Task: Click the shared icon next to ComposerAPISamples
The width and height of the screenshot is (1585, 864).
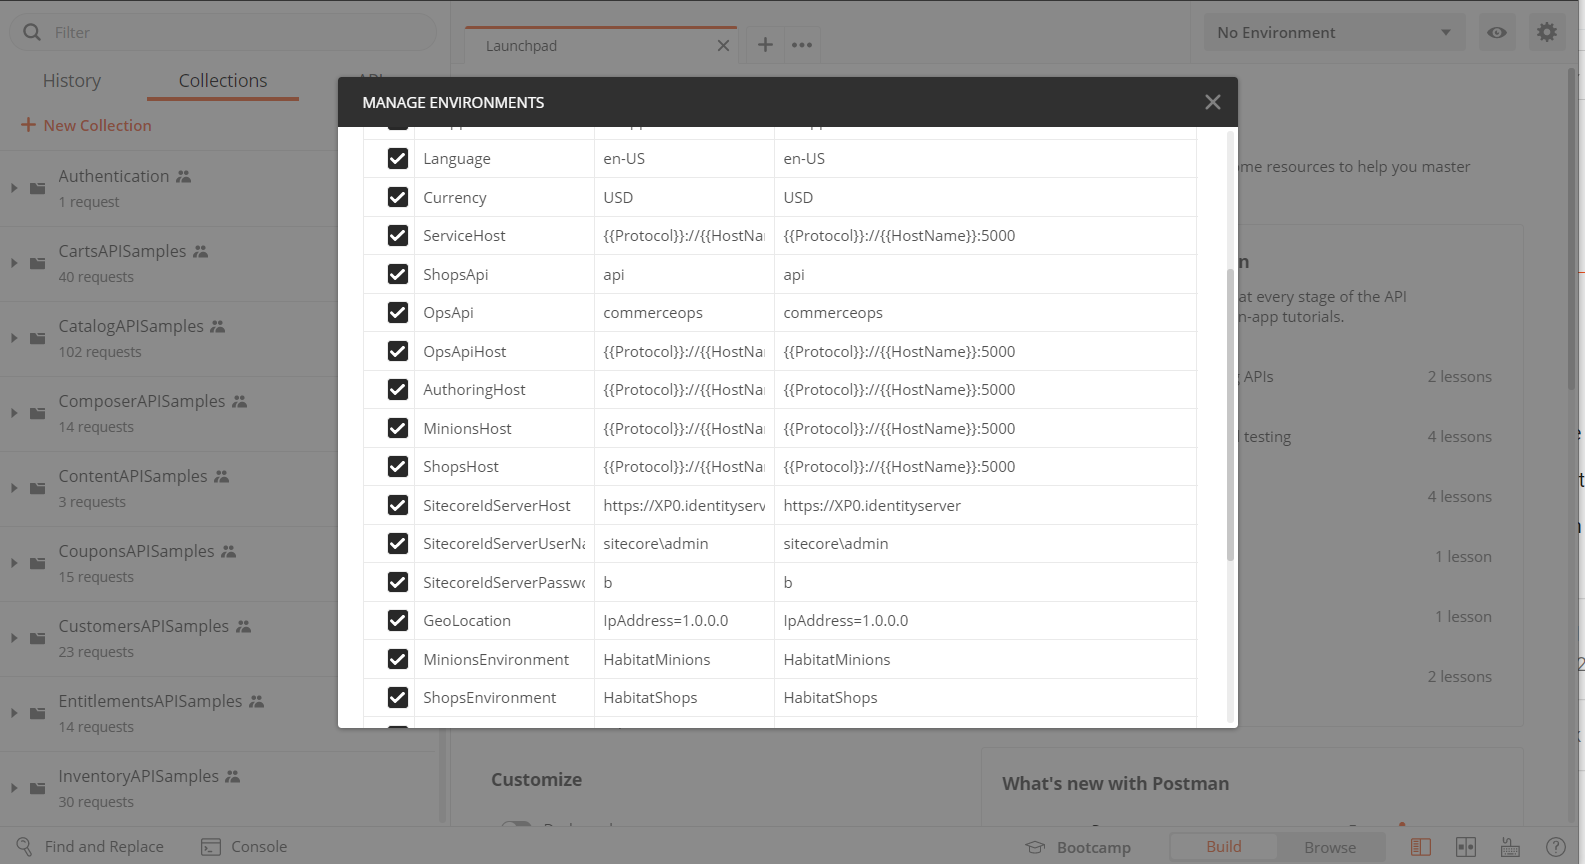Action: point(239,402)
